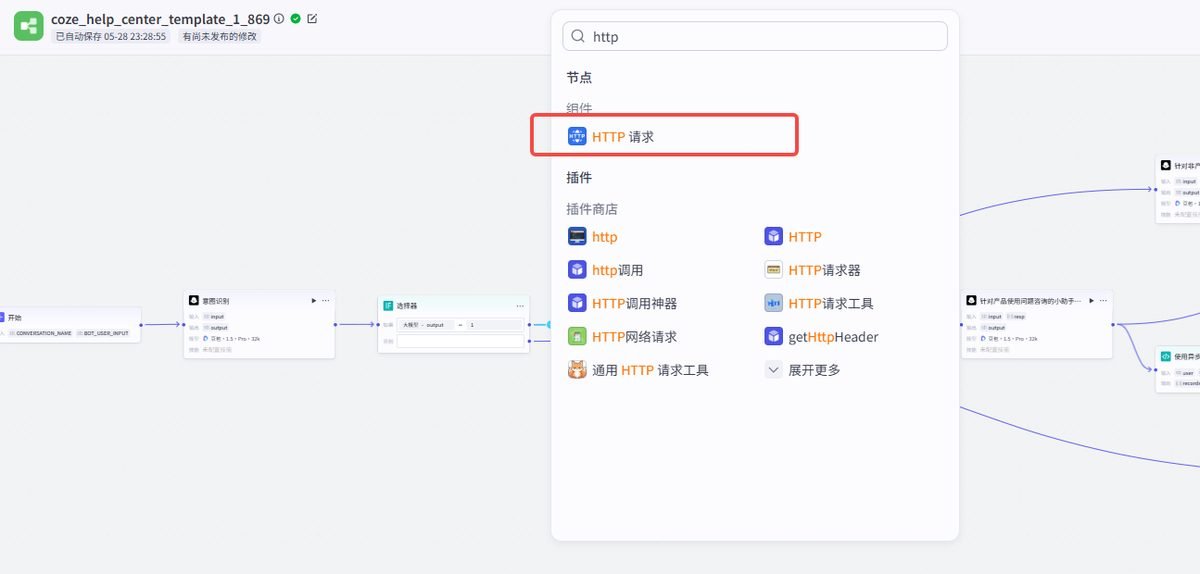Click the green HTTP网络请求 icon

577,337
